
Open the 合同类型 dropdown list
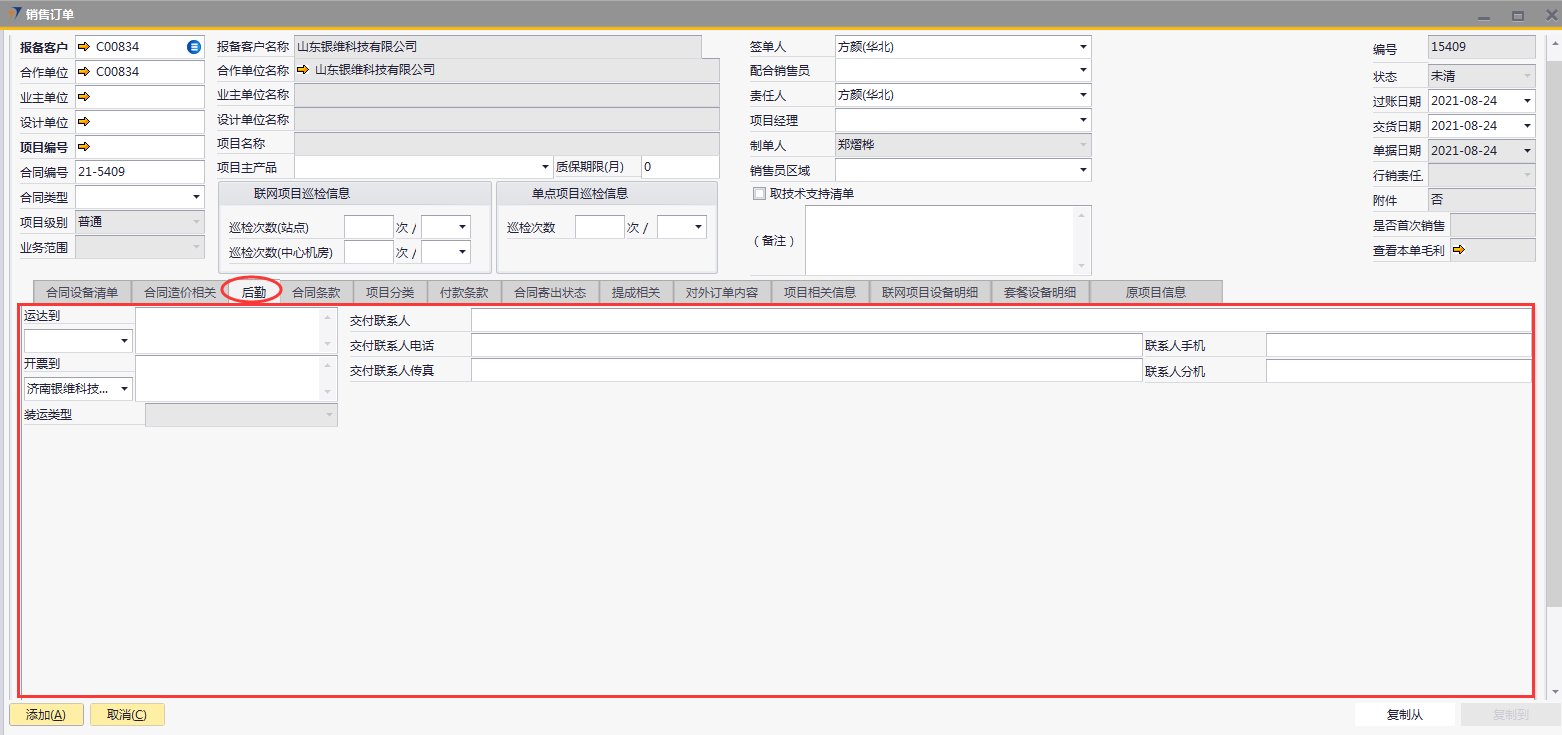click(x=196, y=197)
